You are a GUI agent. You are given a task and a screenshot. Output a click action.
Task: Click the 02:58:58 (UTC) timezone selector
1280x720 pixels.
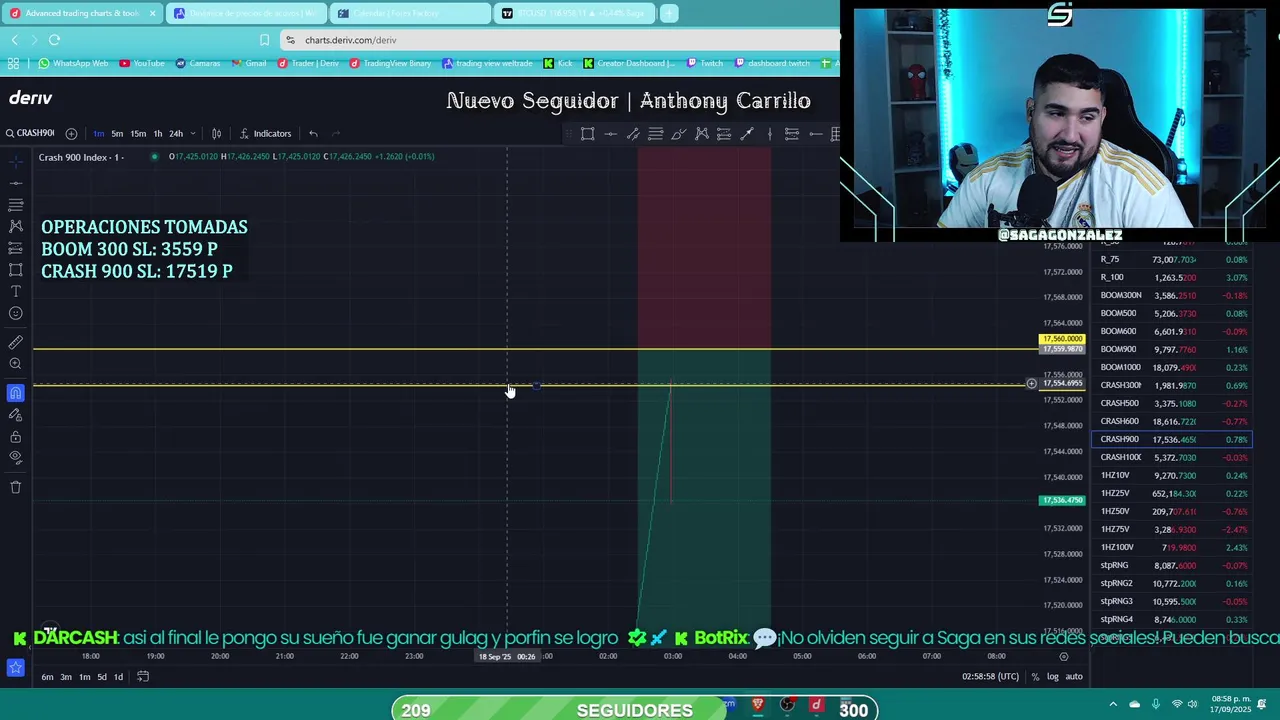[990, 677]
